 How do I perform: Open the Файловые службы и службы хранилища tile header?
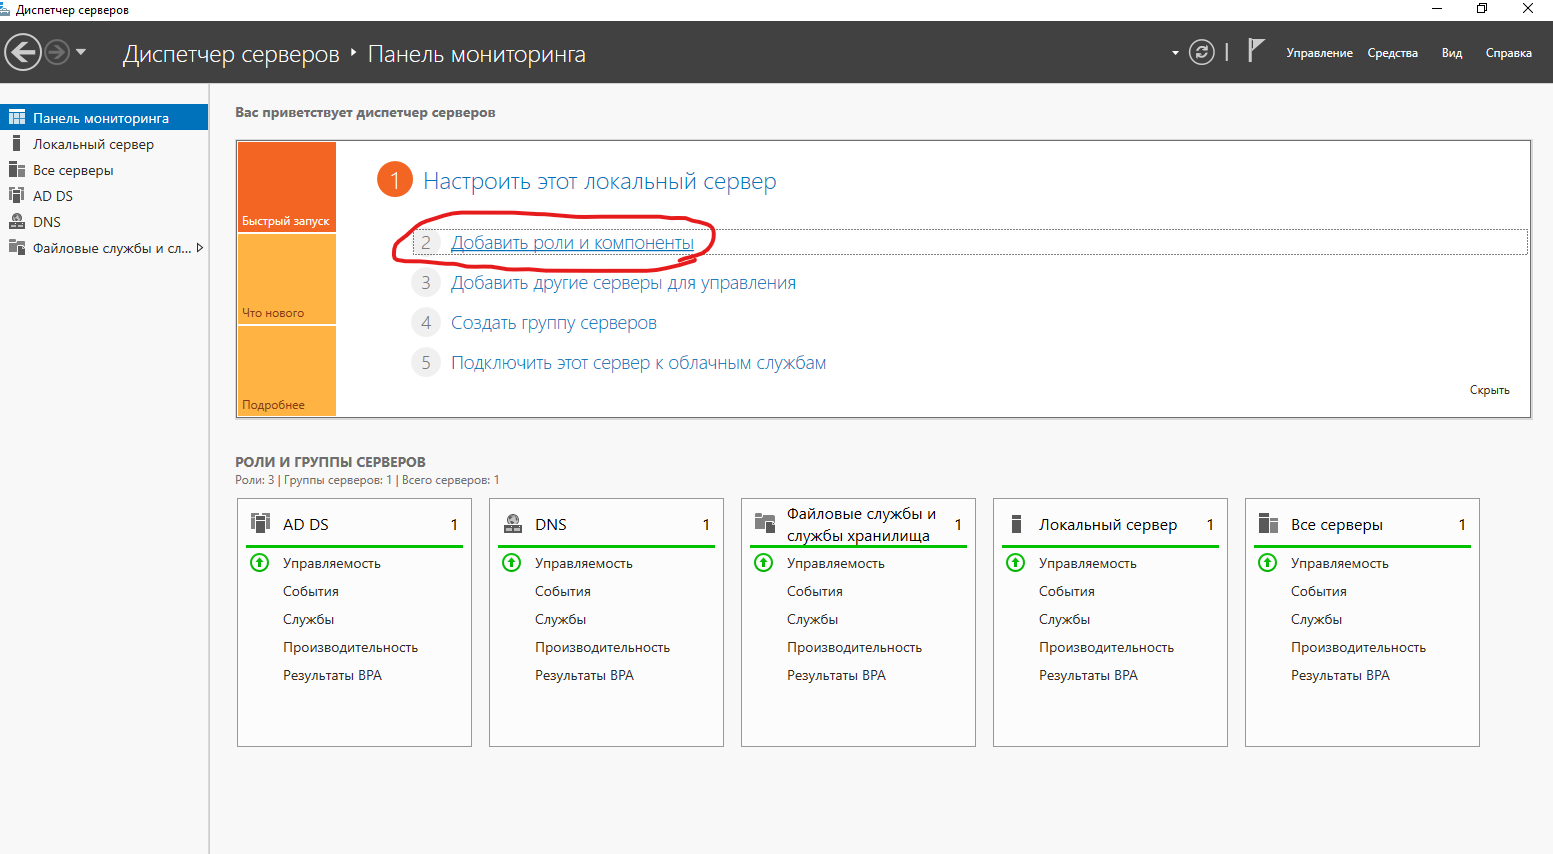coord(858,524)
